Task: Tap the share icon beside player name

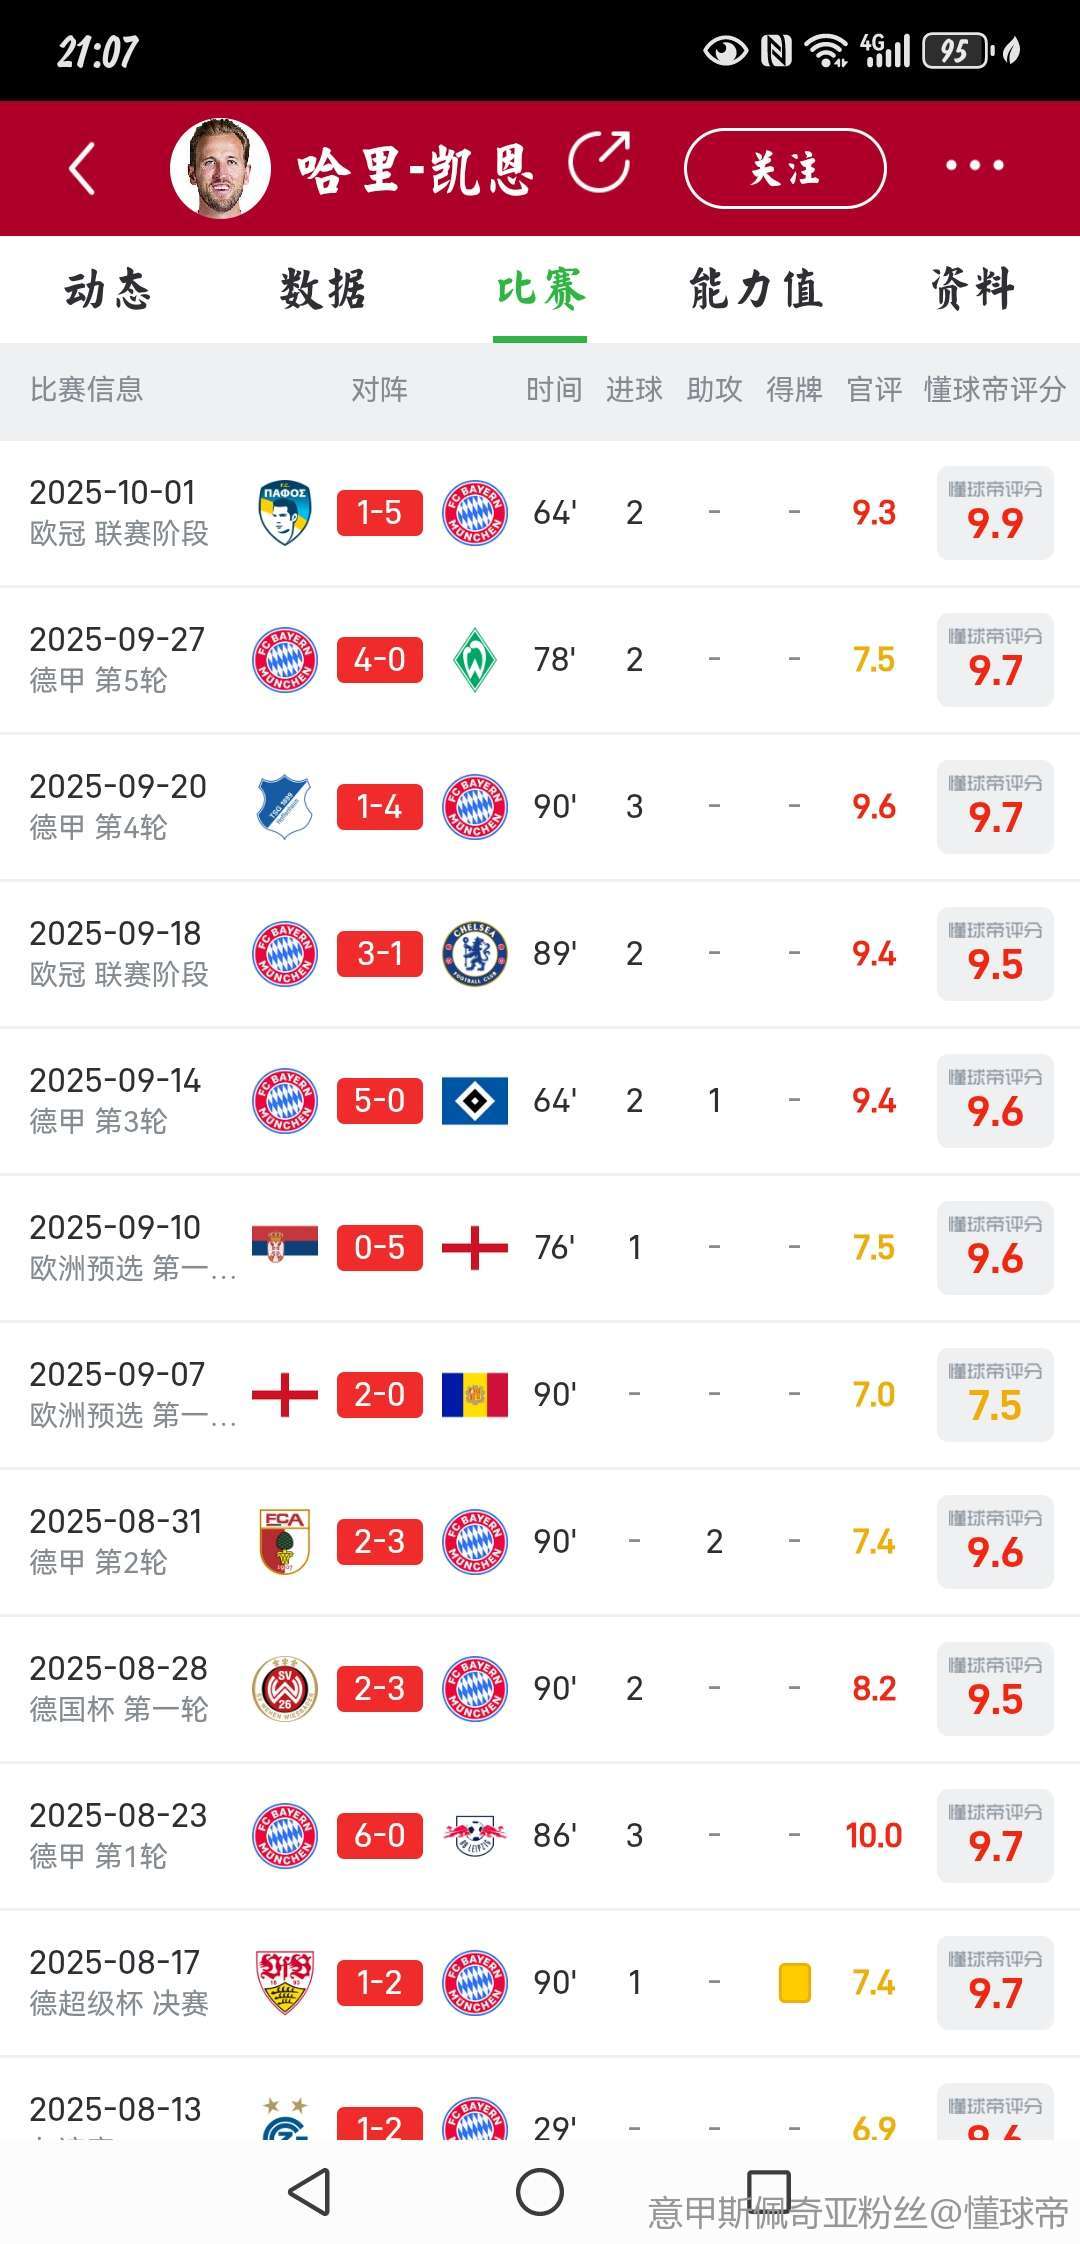Action: pos(600,161)
